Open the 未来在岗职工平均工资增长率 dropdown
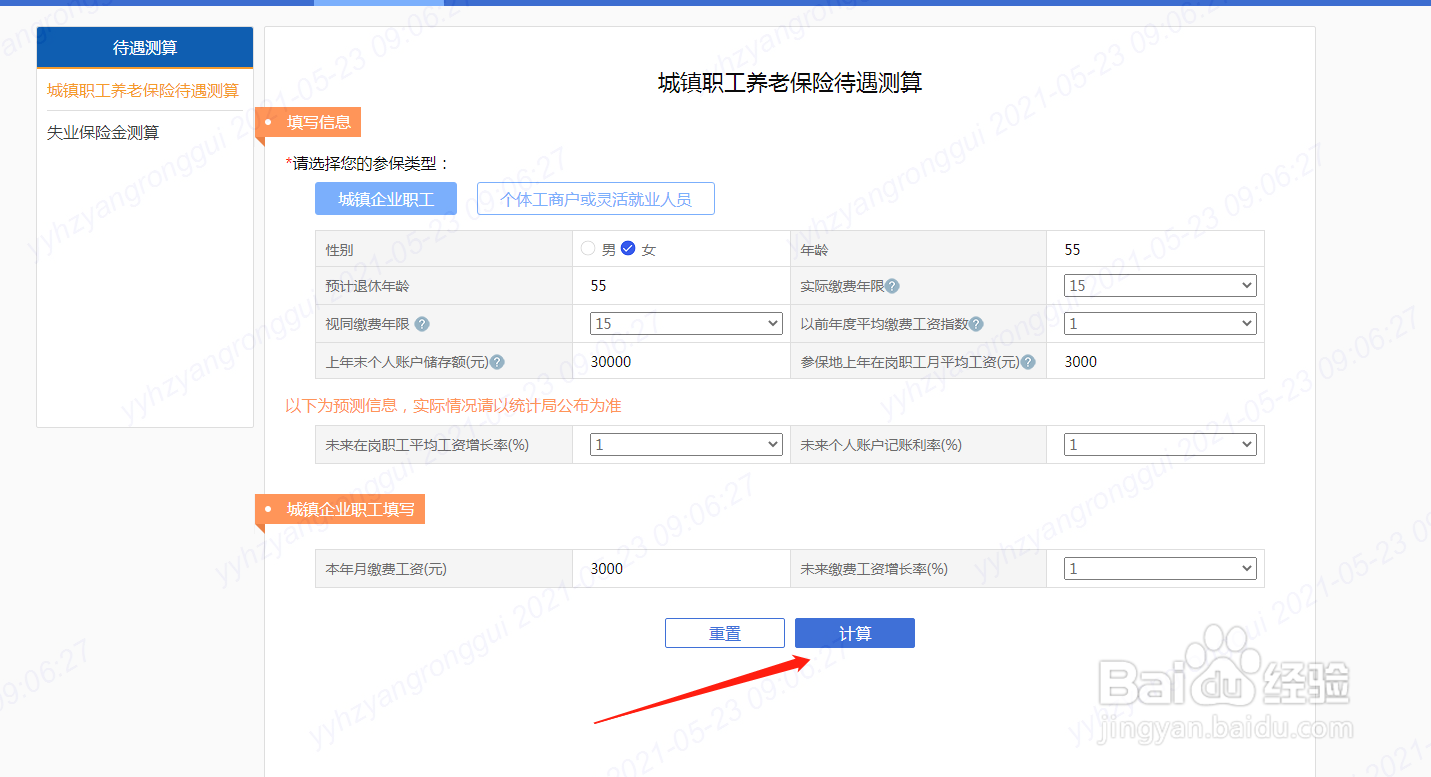Screen dimensions: 1431x777 (686, 445)
